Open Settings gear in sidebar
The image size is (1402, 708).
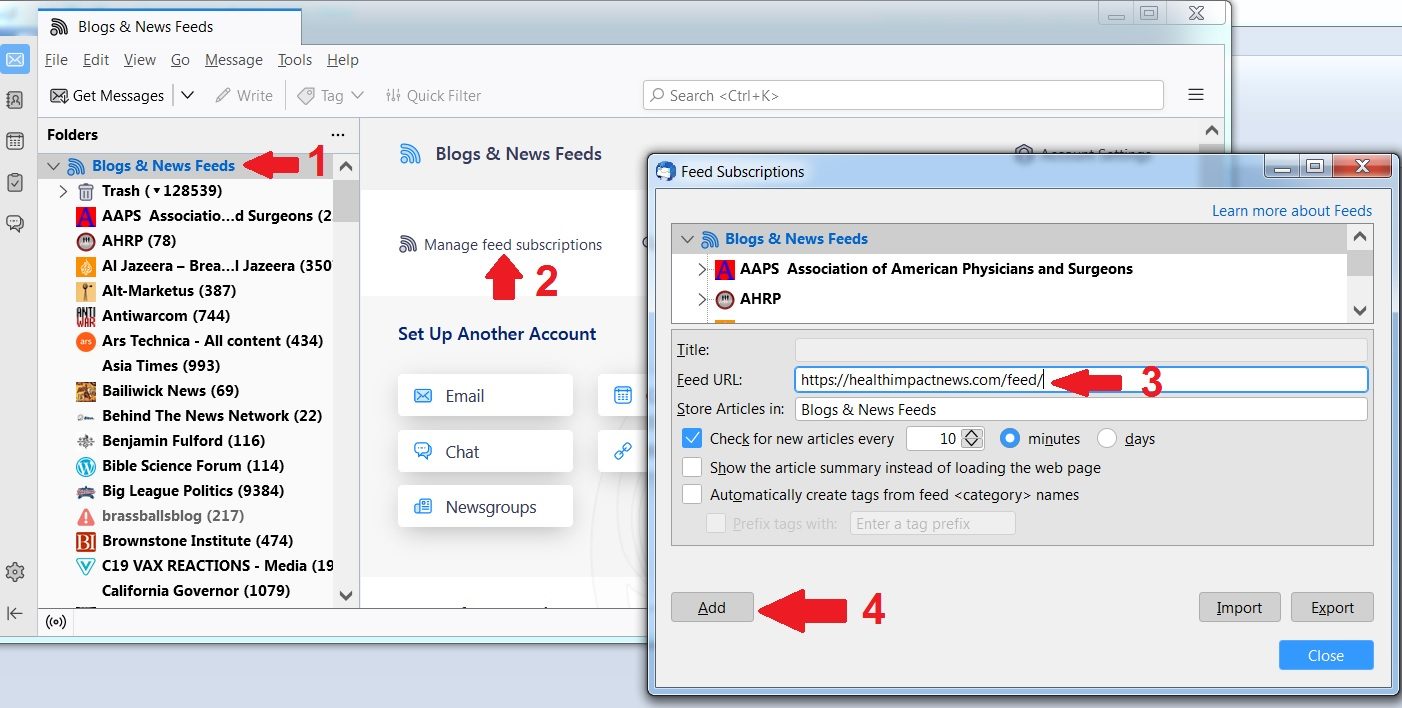click(15, 572)
